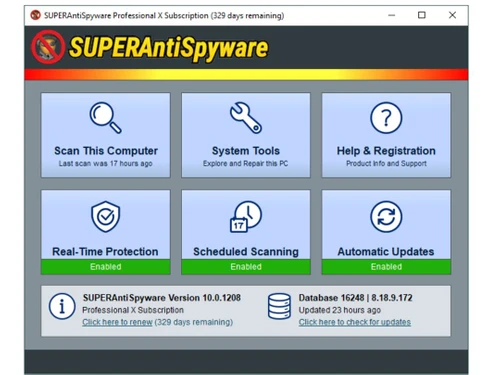Toggle Real-Time Protection Enabled status bar
This screenshot has width=500, height=375.
tap(106, 267)
